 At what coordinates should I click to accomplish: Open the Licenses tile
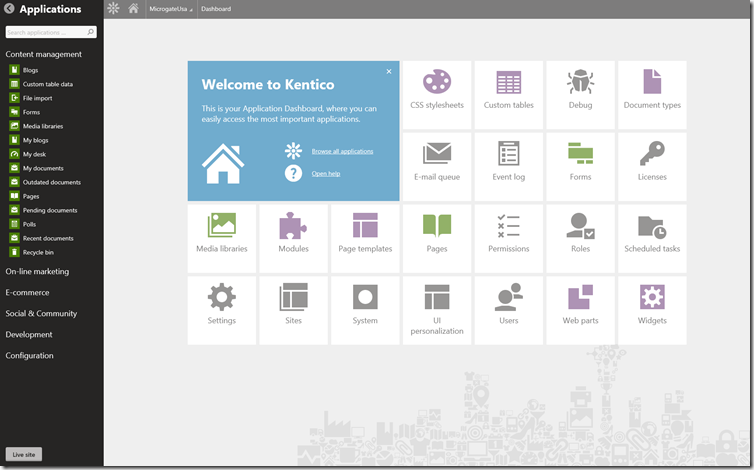pyautogui.click(x=652, y=166)
